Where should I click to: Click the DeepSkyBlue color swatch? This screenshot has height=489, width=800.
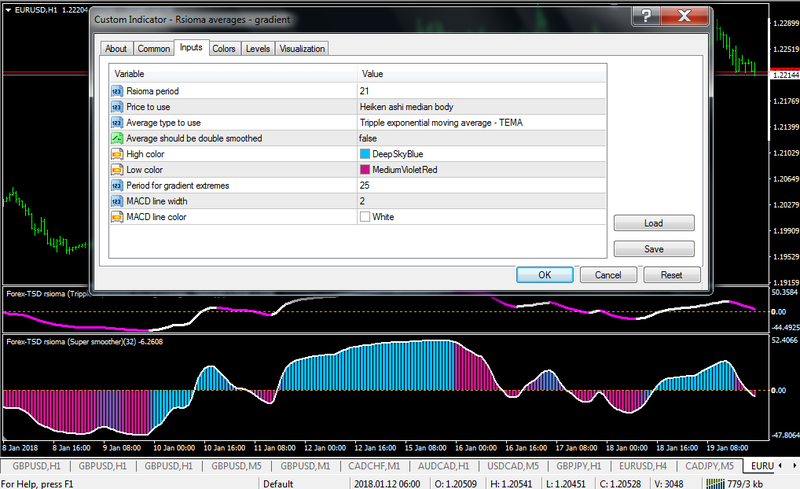point(364,154)
